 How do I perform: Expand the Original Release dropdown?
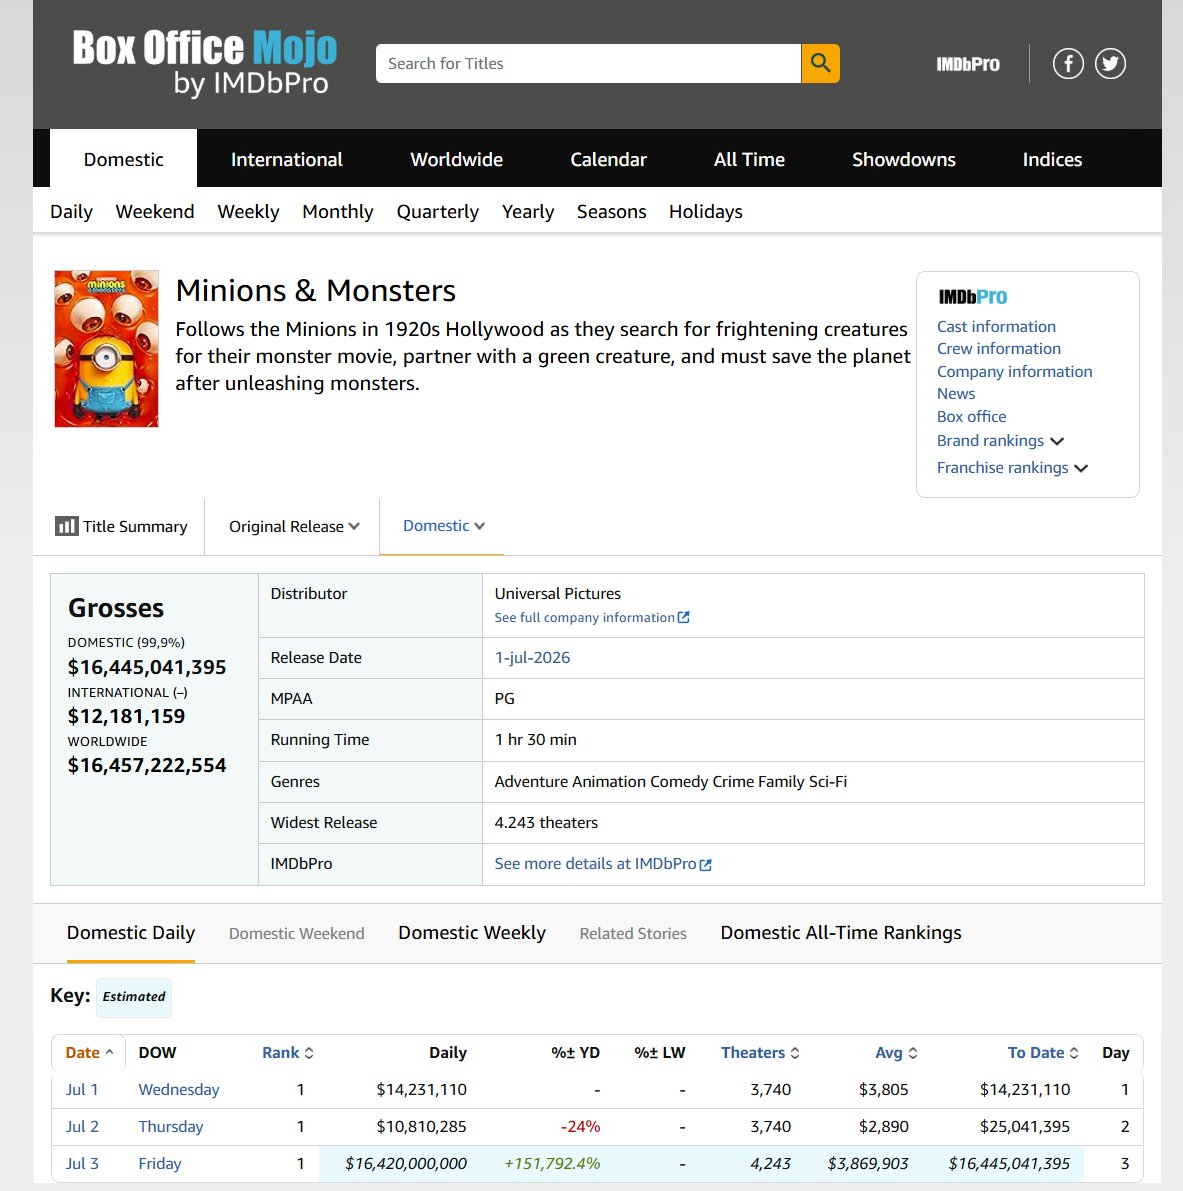(x=294, y=526)
